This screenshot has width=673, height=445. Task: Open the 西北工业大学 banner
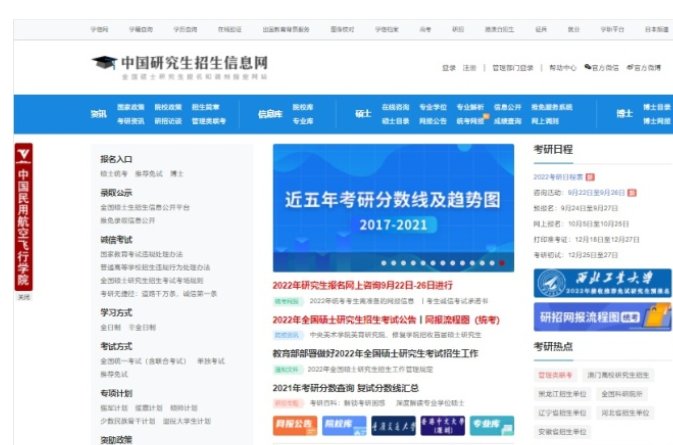coord(602,283)
